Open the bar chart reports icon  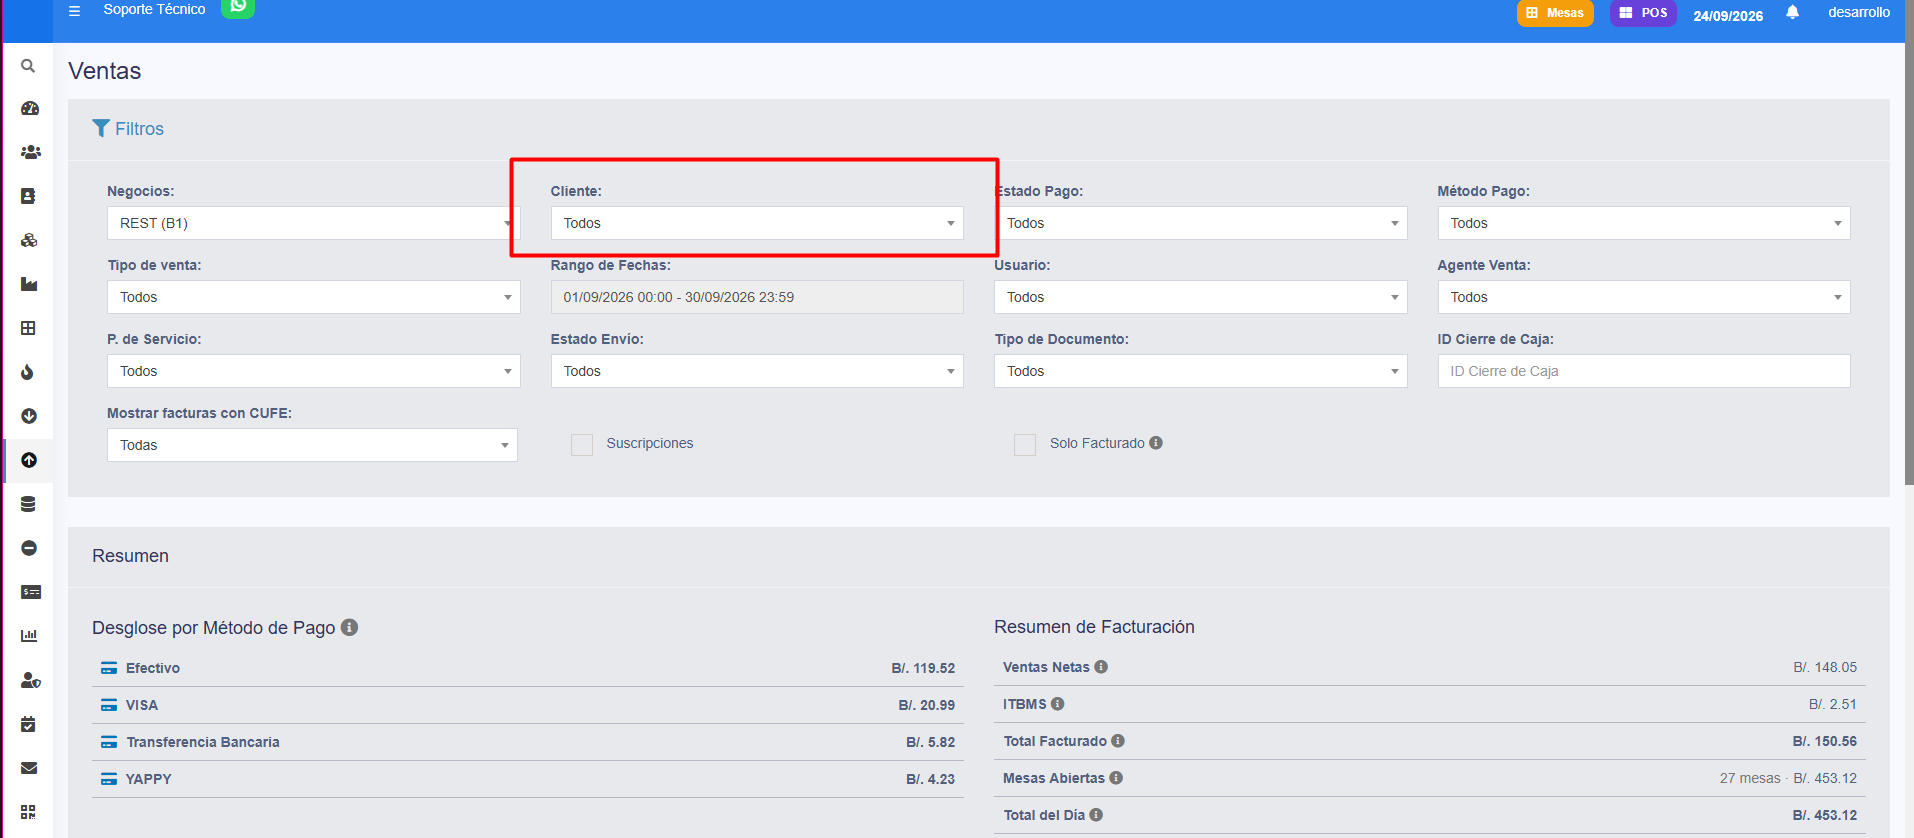click(x=29, y=636)
